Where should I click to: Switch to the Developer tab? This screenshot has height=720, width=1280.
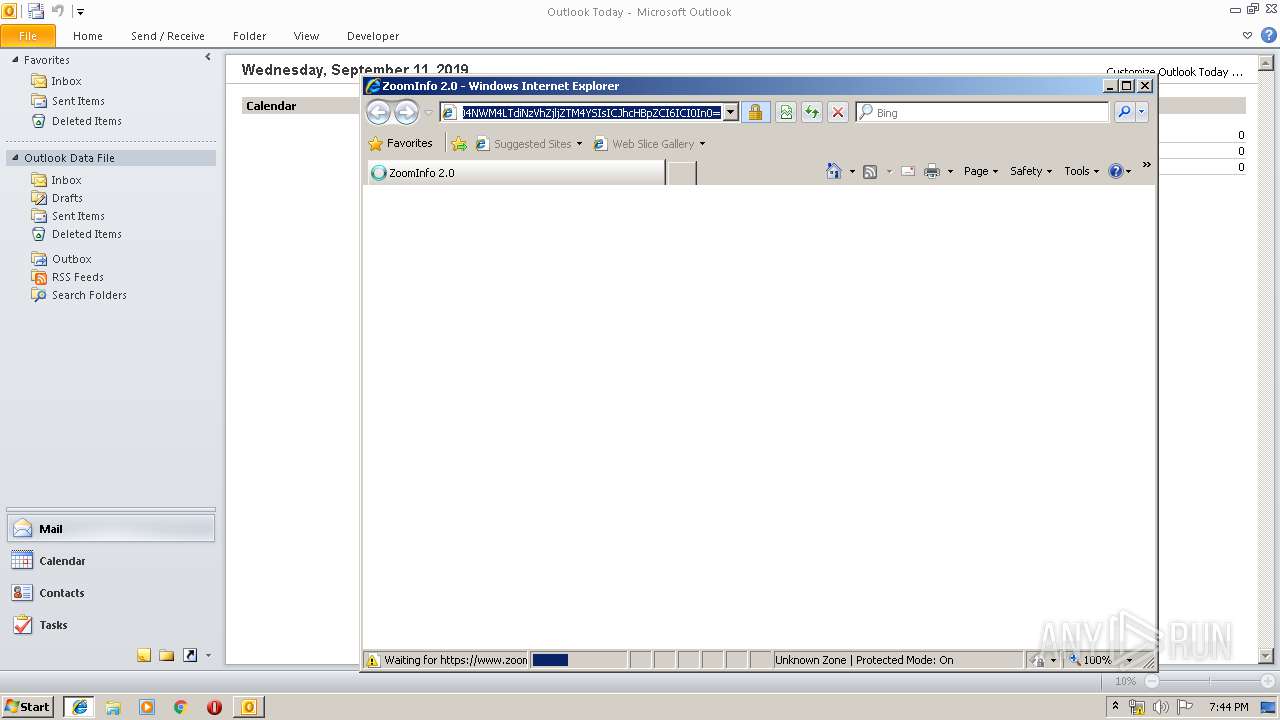pos(373,36)
